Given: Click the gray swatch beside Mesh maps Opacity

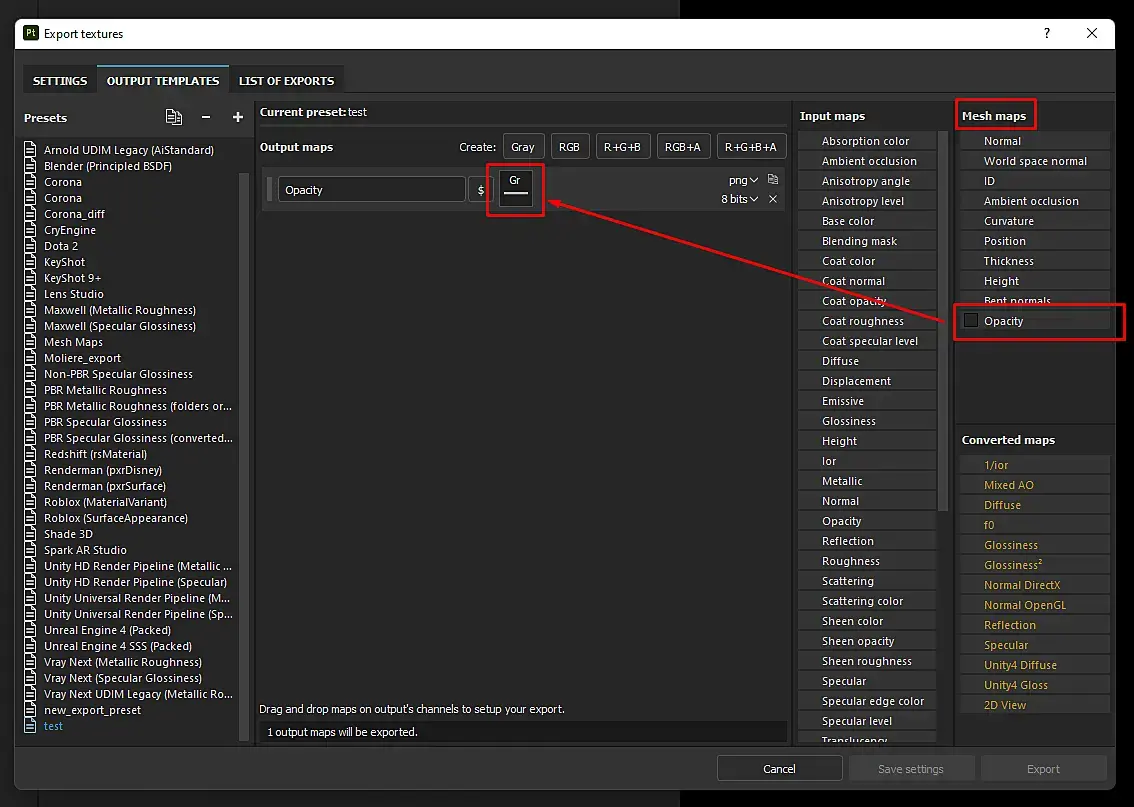Looking at the screenshot, I should point(971,320).
